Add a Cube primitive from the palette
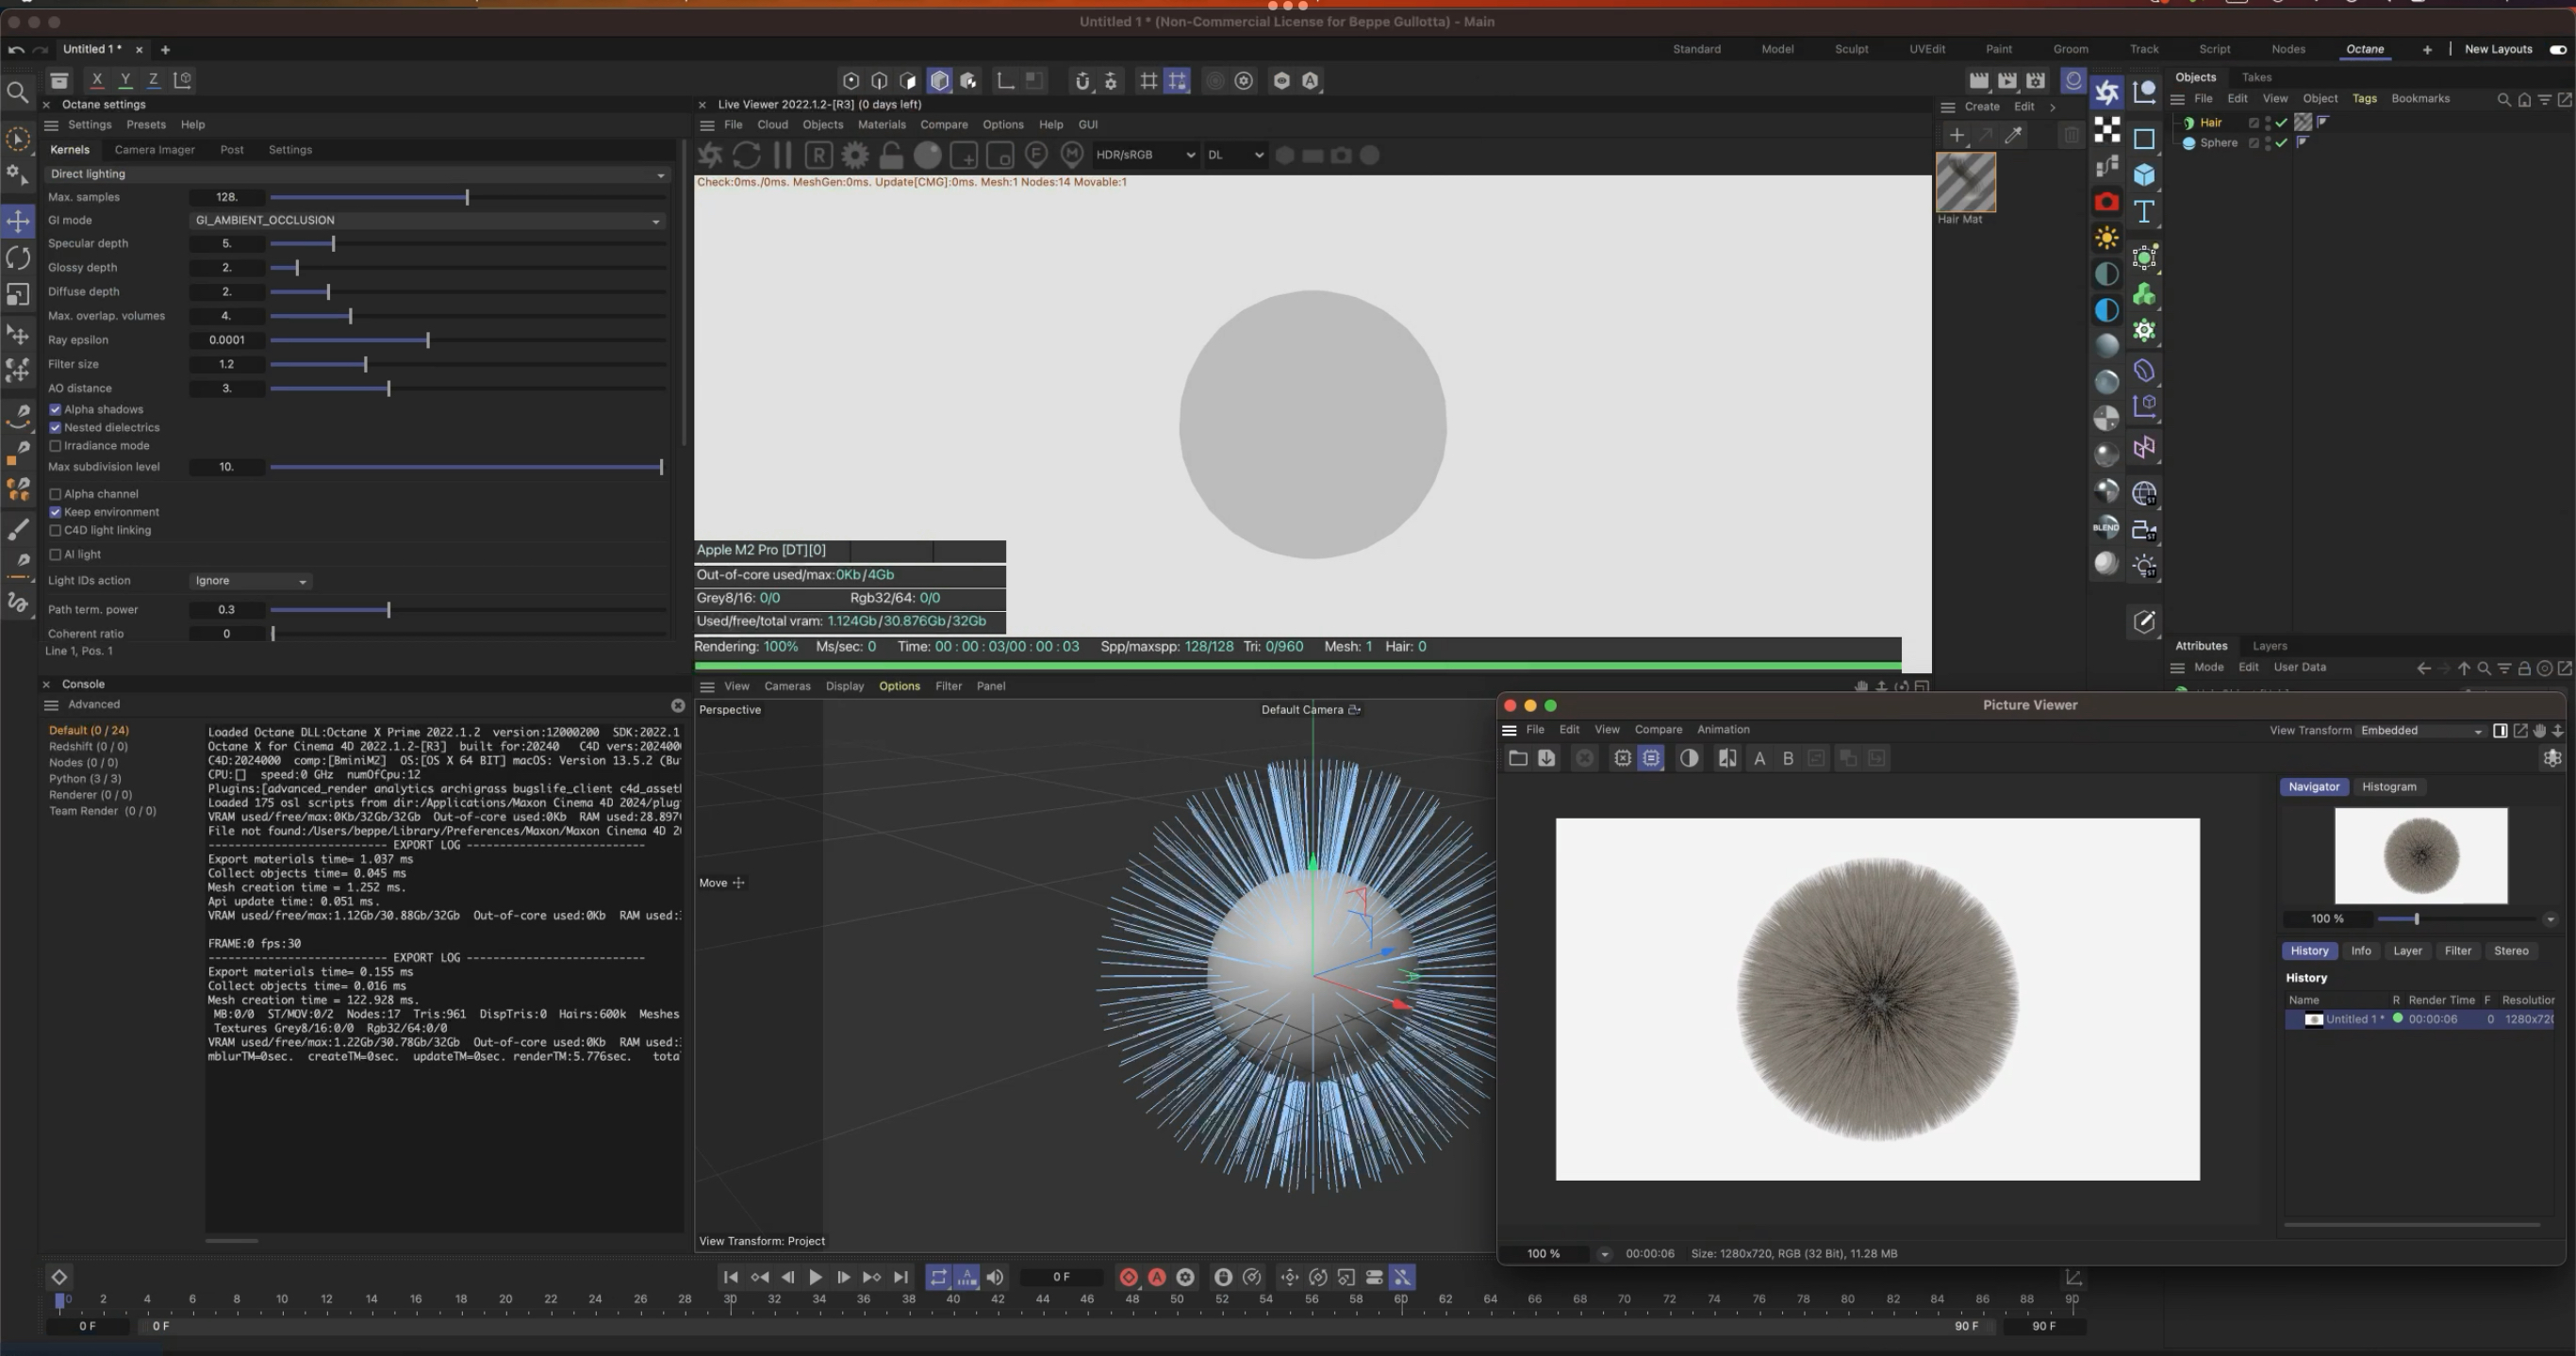2576x1356 pixels. tap(2144, 175)
